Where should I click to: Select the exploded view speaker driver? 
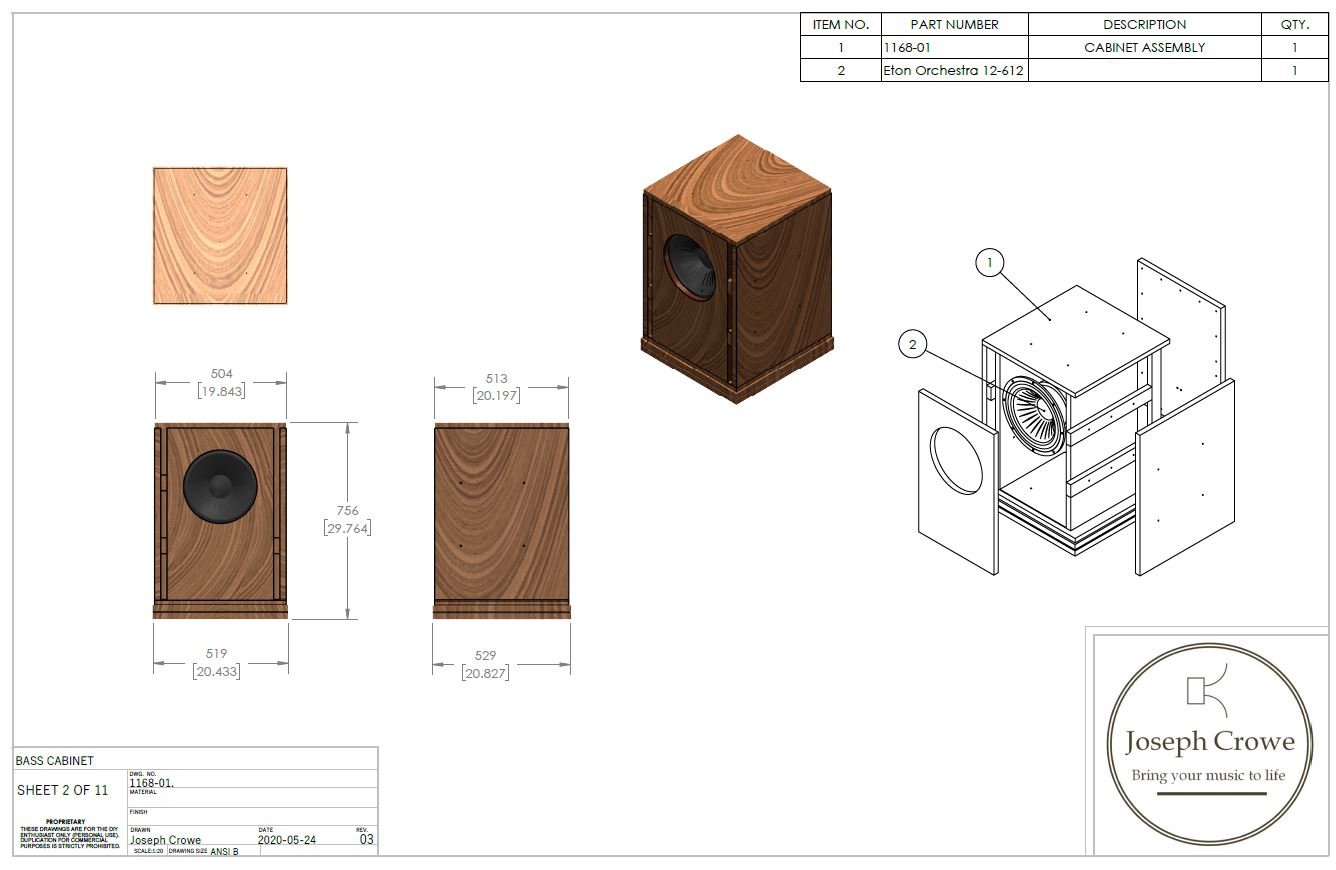coord(1034,411)
